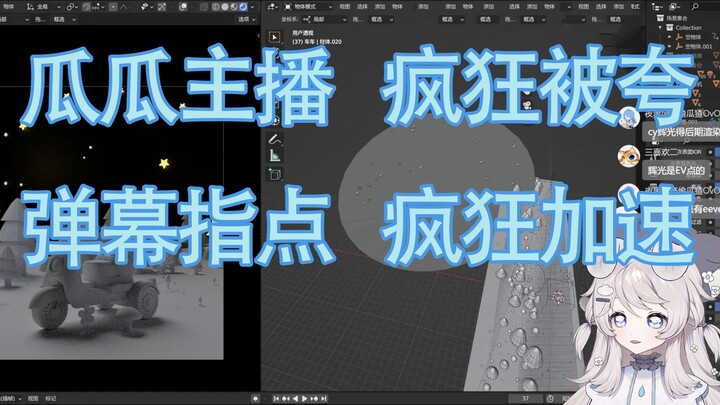Open 标记 marker menu in timeline
The image size is (720, 405).
click(x=51, y=398)
